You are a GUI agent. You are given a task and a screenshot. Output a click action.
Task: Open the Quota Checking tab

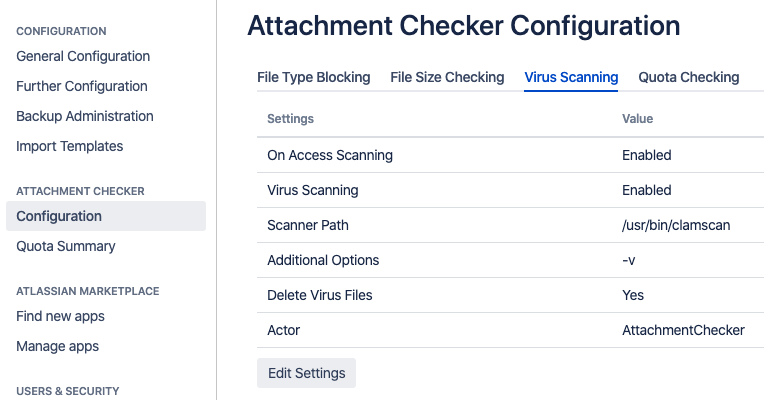coord(688,77)
